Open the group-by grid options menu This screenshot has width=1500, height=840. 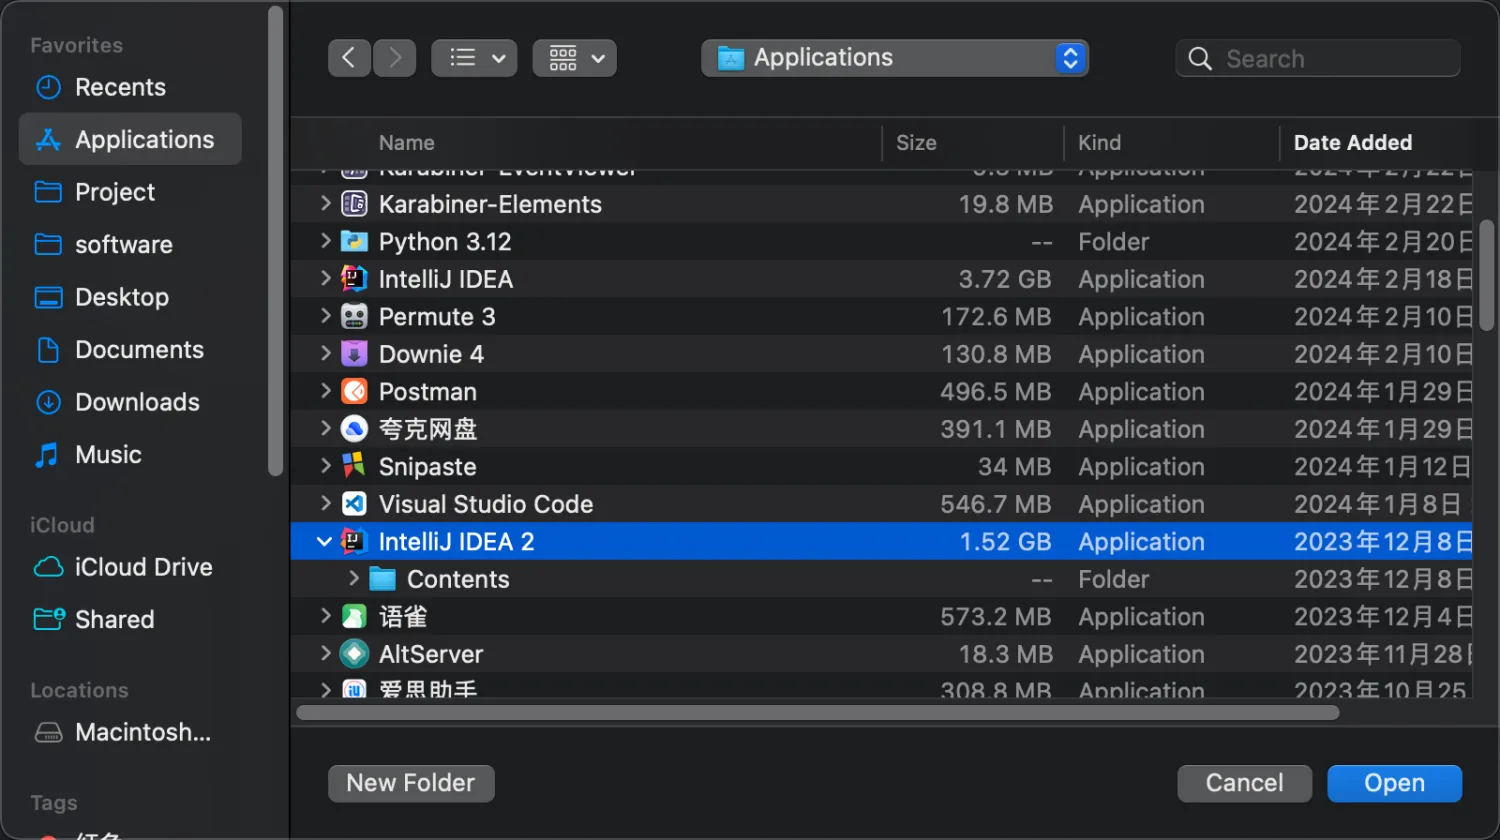click(x=575, y=58)
